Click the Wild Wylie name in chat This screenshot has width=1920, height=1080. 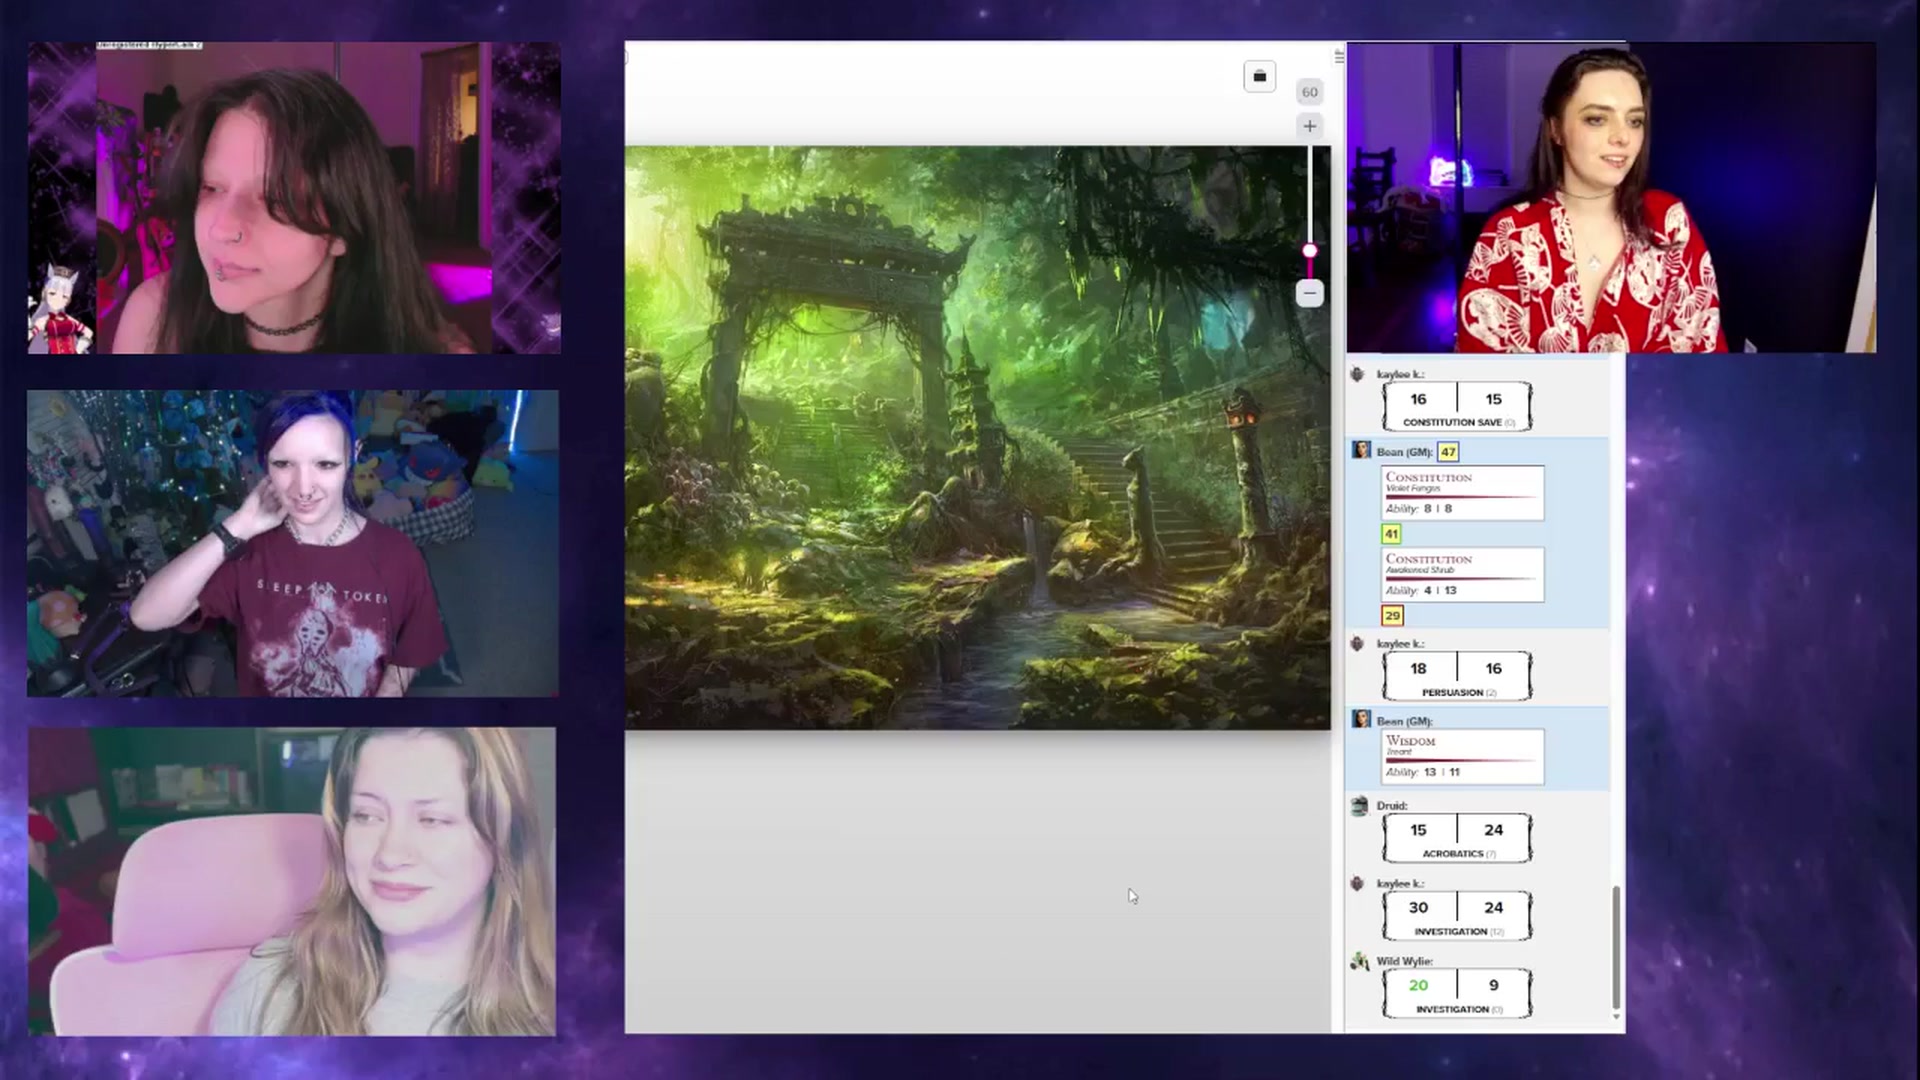1404,961
